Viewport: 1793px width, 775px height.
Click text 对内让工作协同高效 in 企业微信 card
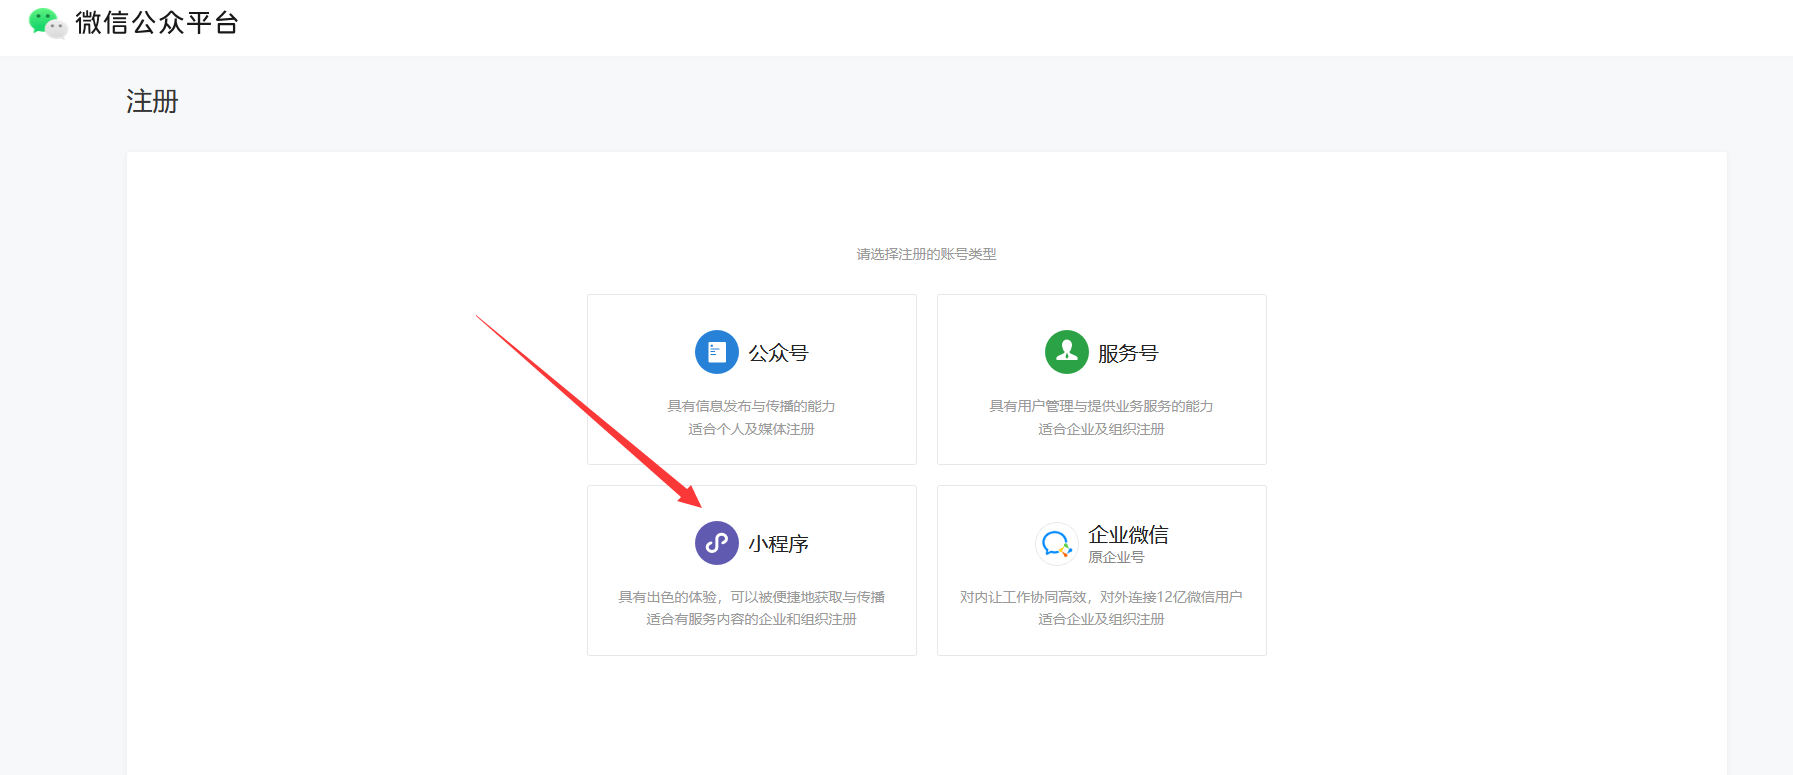coord(1024,597)
